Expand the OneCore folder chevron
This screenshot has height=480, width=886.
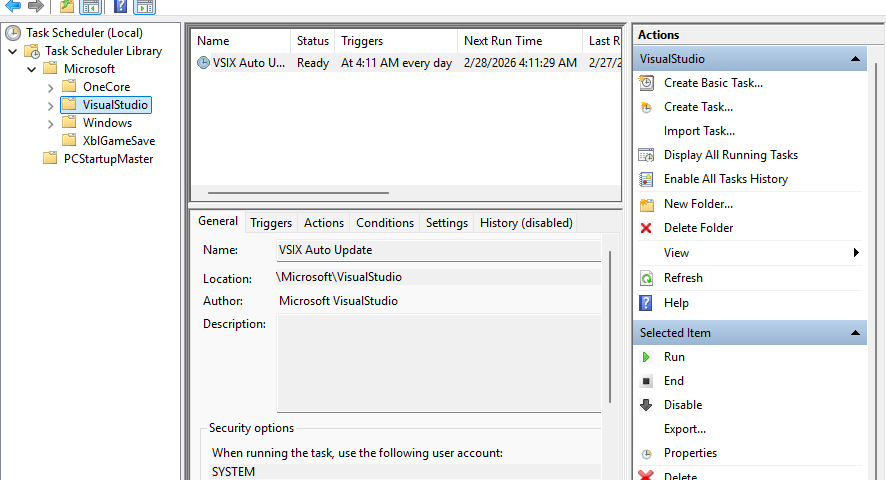pos(50,88)
